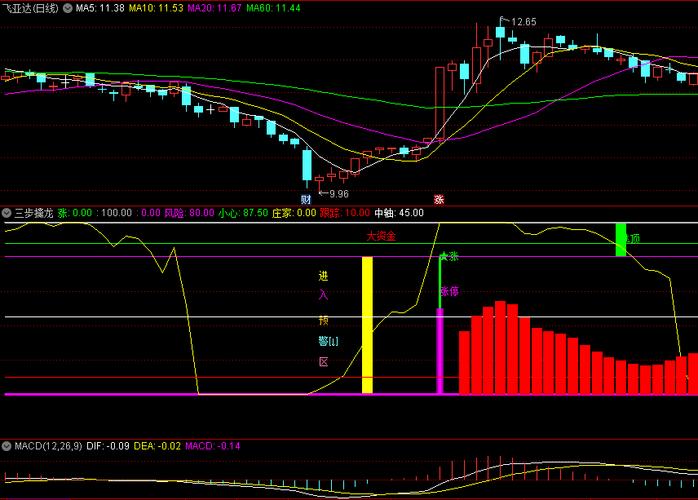The image size is (698, 500).
Task: Open the MACD(12,26,9) parameter label
Action: point(47,444)
